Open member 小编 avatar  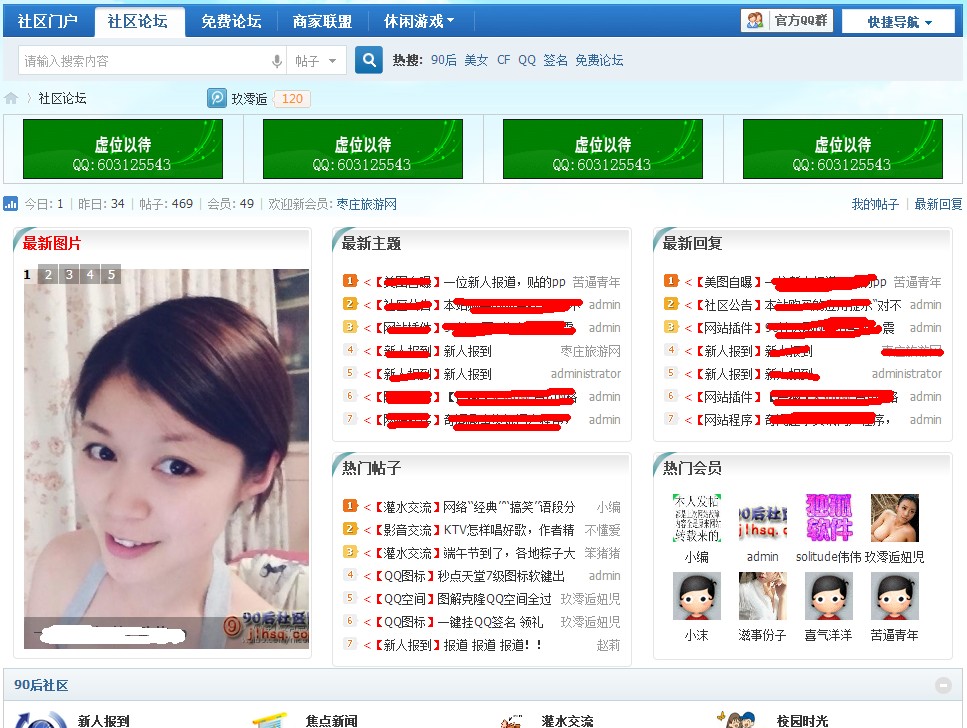[697, 518]
